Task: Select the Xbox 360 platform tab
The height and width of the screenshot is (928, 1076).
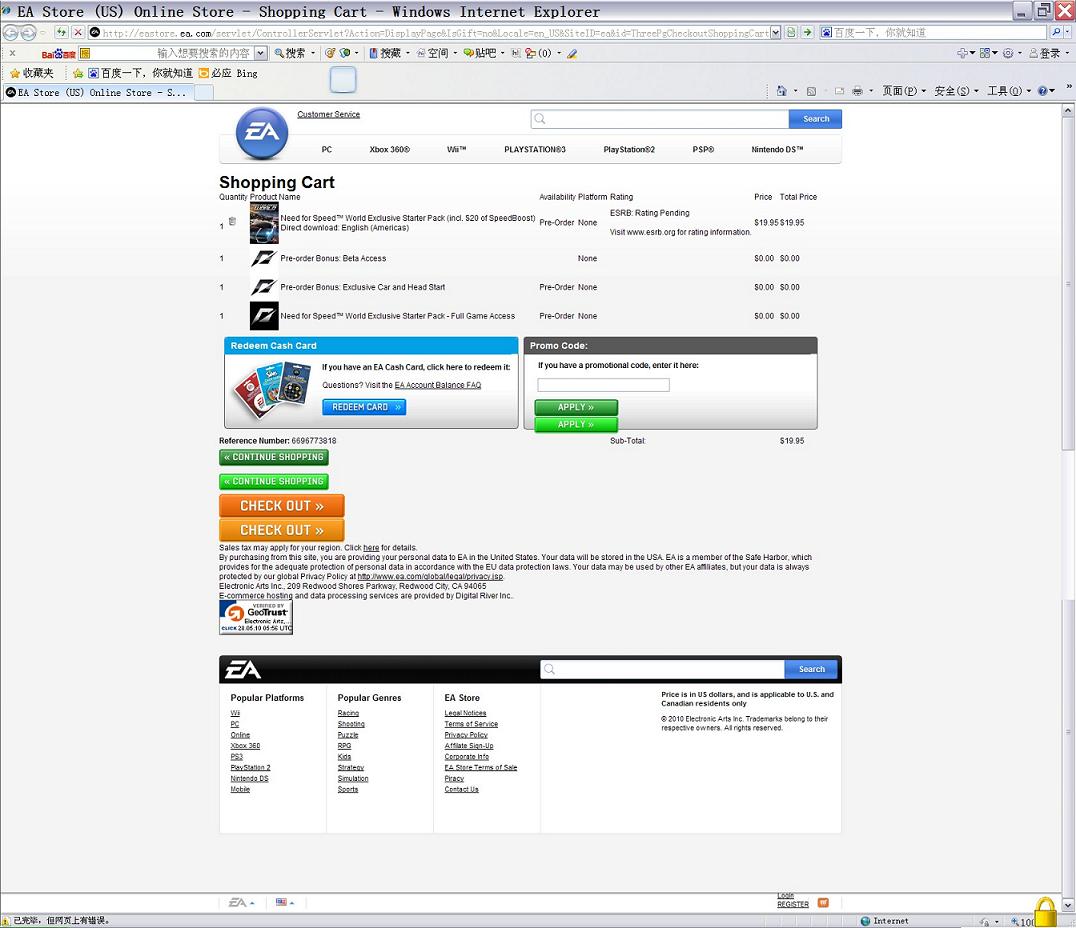Action: coord(389,150)
